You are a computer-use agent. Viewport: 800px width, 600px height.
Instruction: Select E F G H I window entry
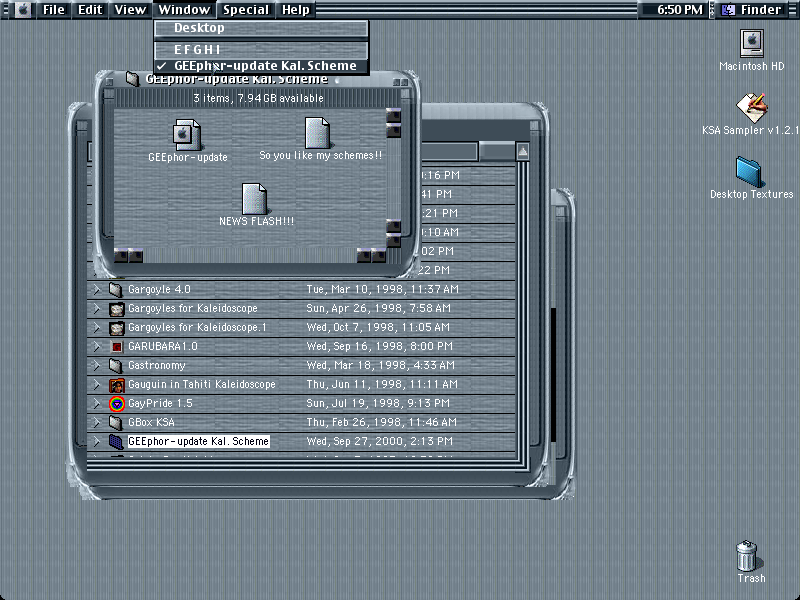(261, 49)
